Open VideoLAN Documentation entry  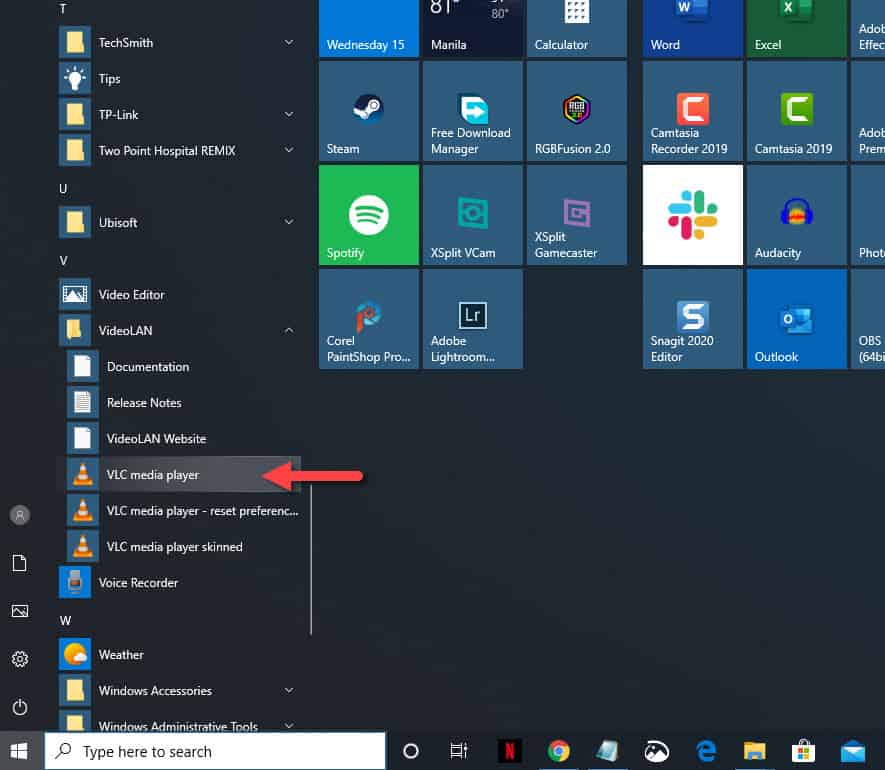point(178,367)
